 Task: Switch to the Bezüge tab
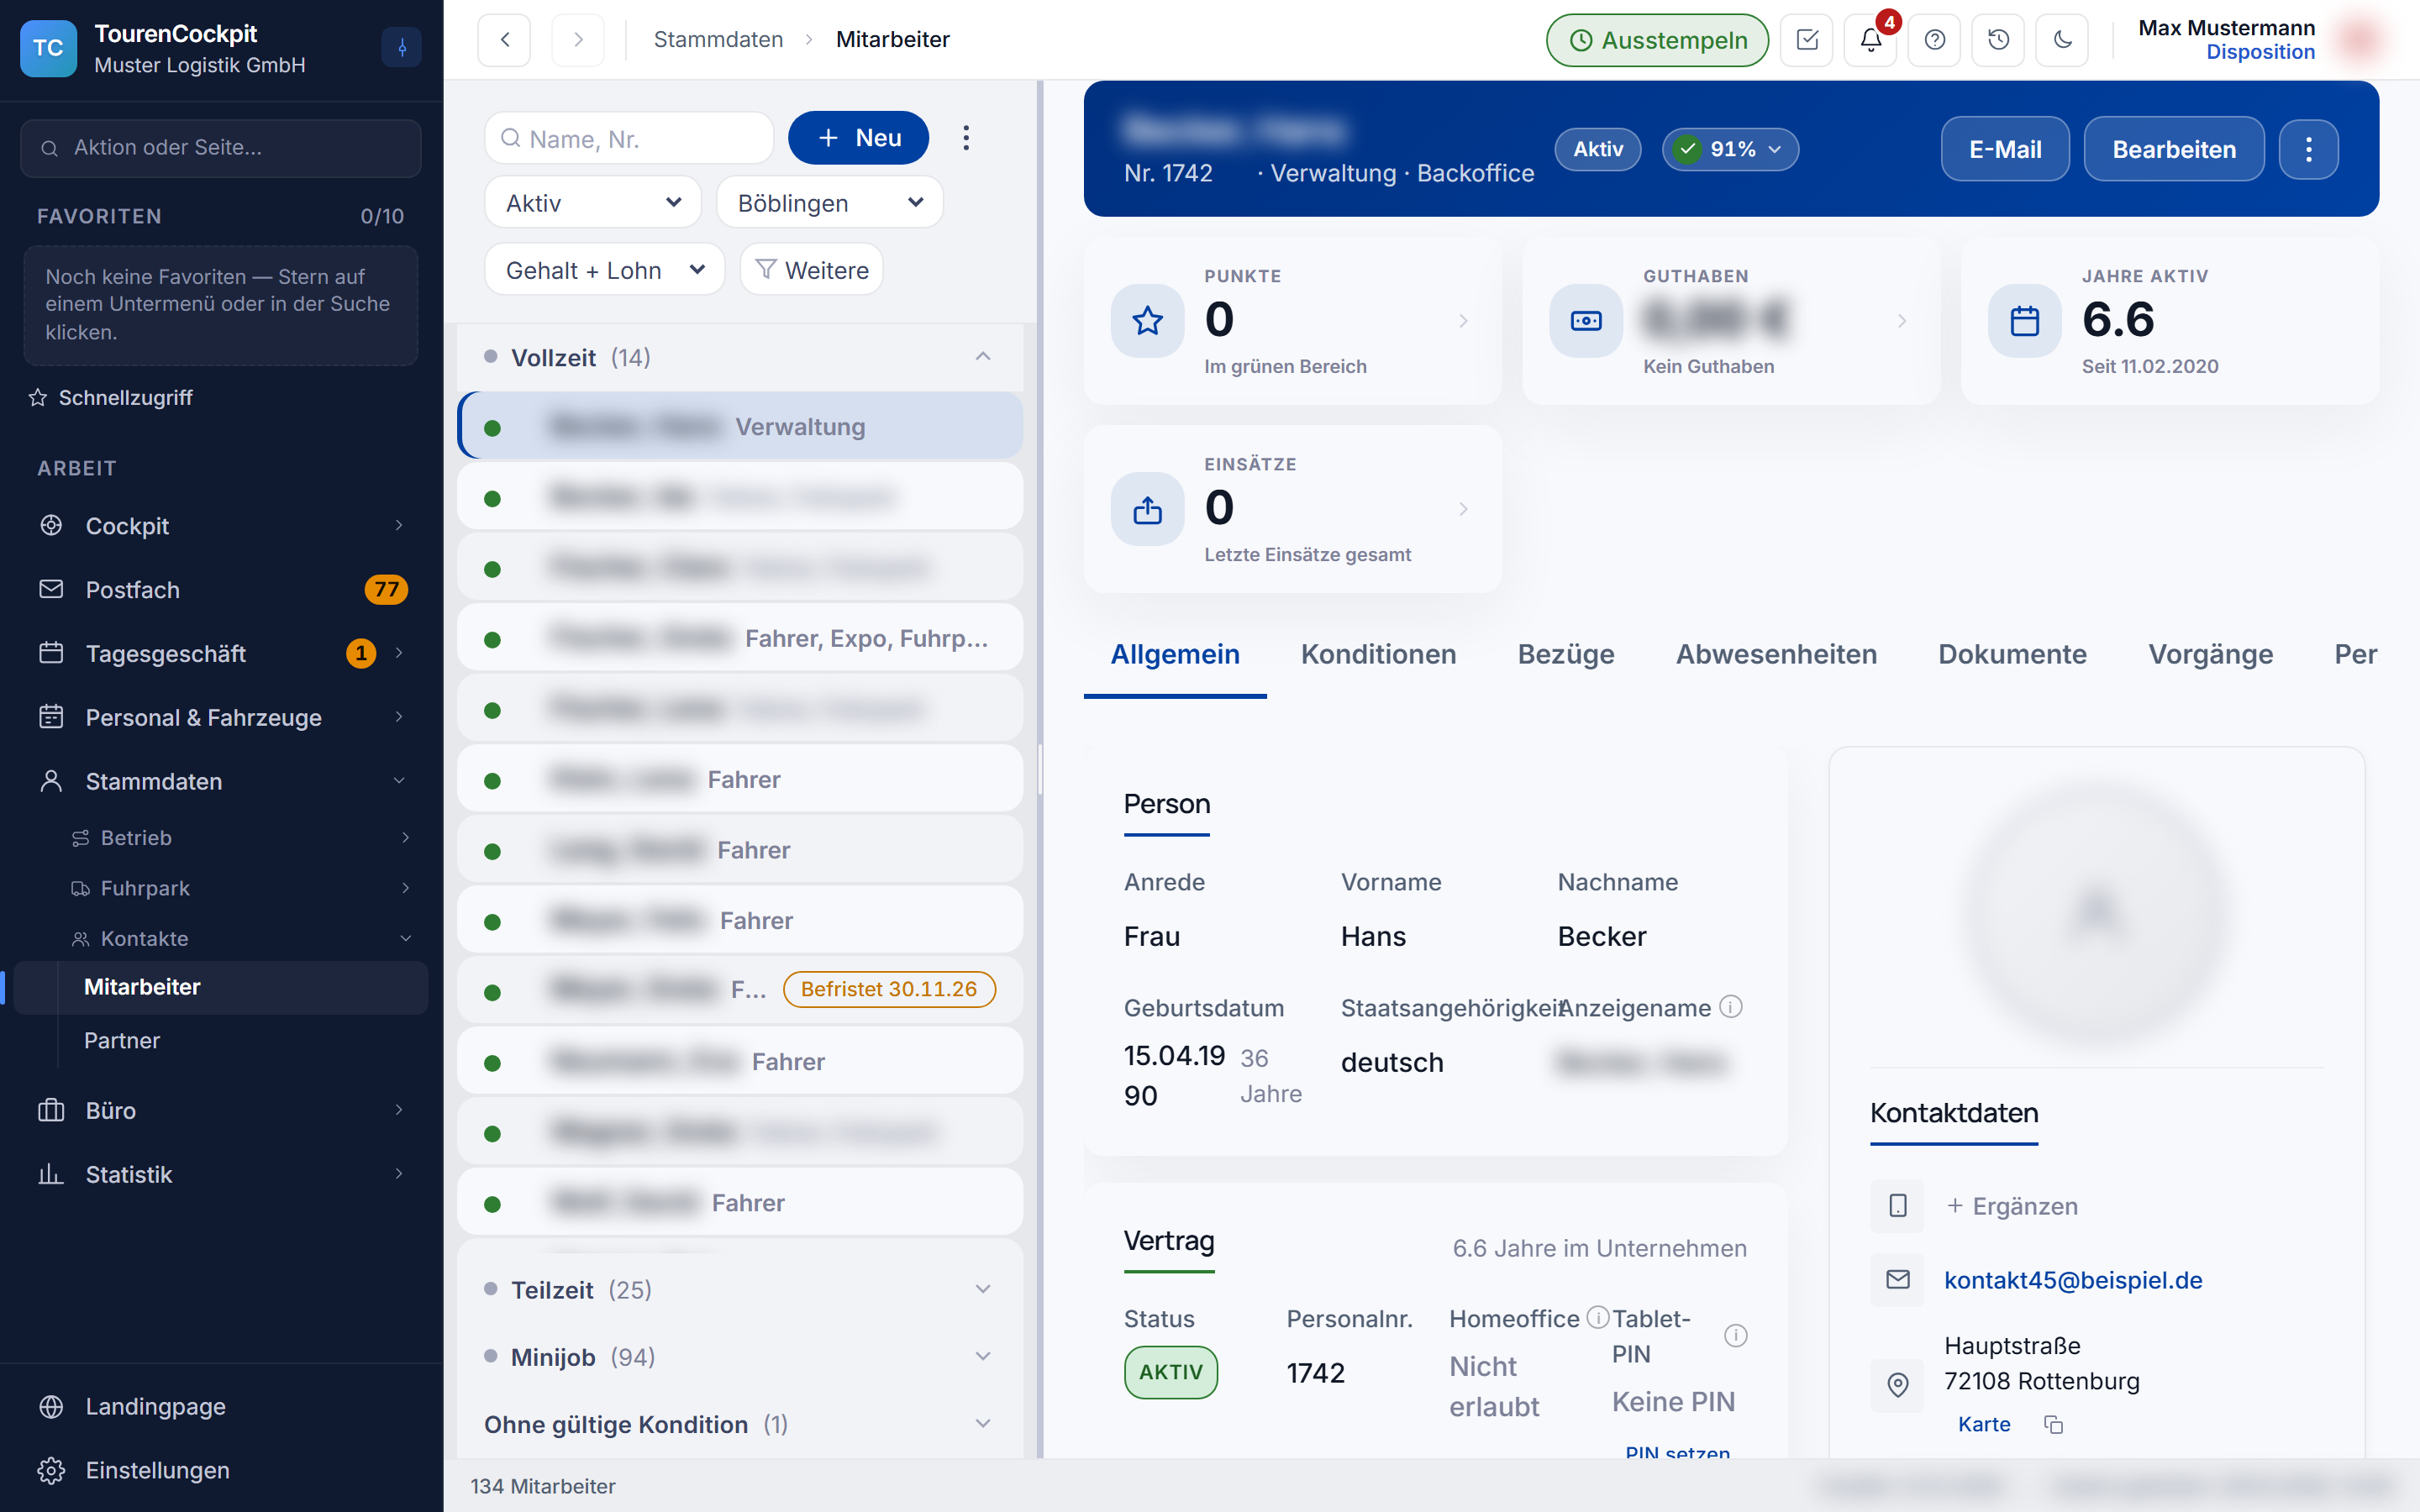click(1566, 654)
